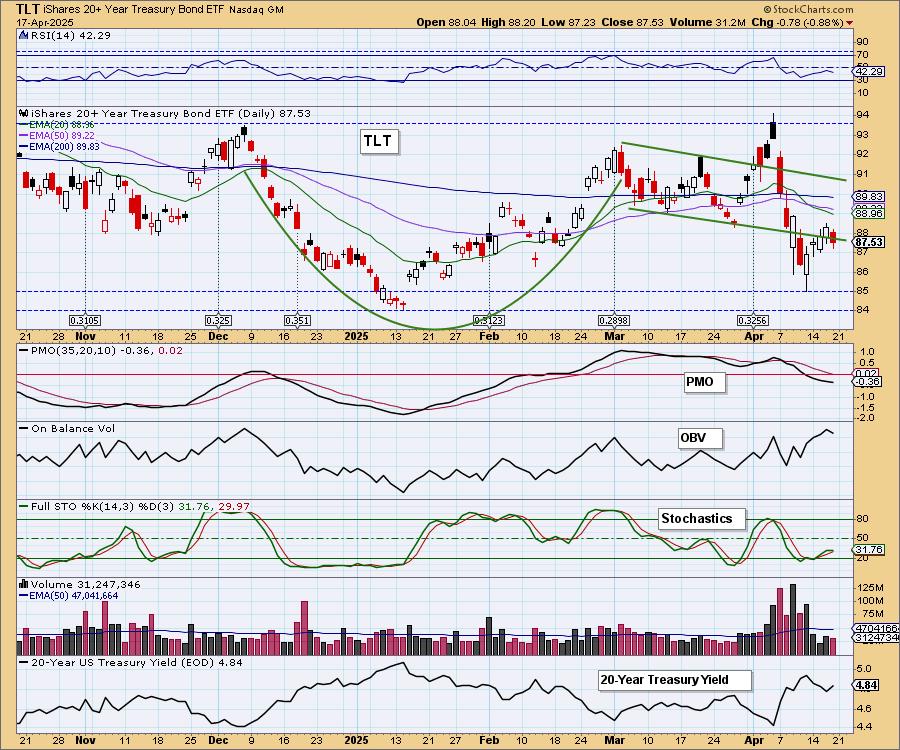
Task: Click the 0.3256 marker label near Apr
Action: (752, 320)
